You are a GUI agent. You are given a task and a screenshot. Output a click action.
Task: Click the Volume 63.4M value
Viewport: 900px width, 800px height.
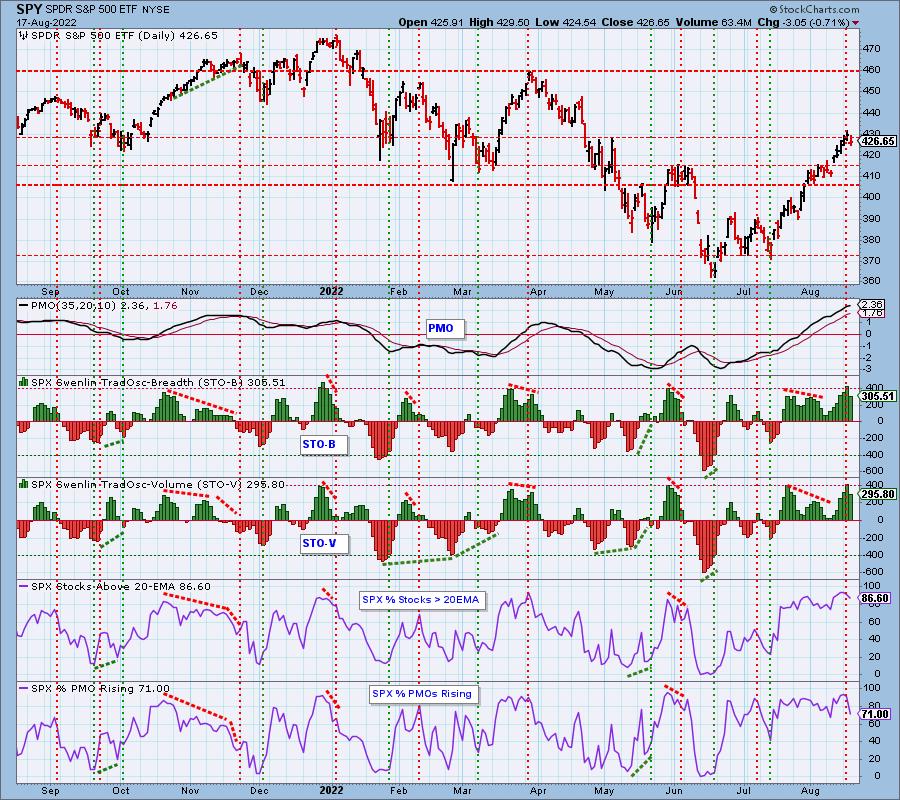click(713, 22)
